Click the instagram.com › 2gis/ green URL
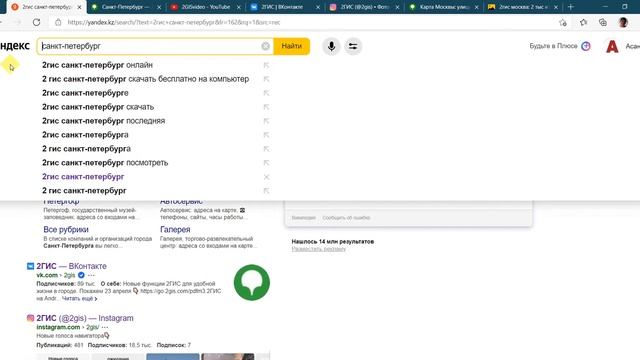The height and width of the screenshot is (360, 640). [67, 327]
